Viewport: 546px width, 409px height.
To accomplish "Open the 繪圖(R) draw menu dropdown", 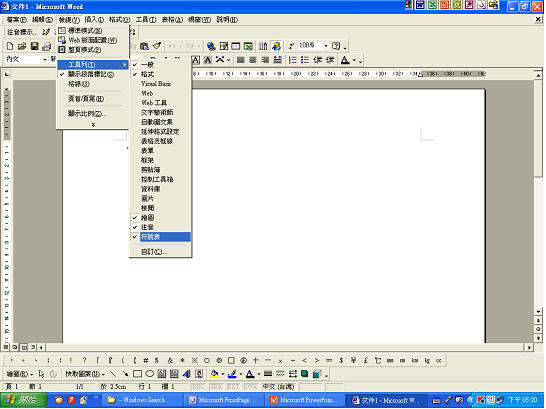I will click(x=19, y=374).
